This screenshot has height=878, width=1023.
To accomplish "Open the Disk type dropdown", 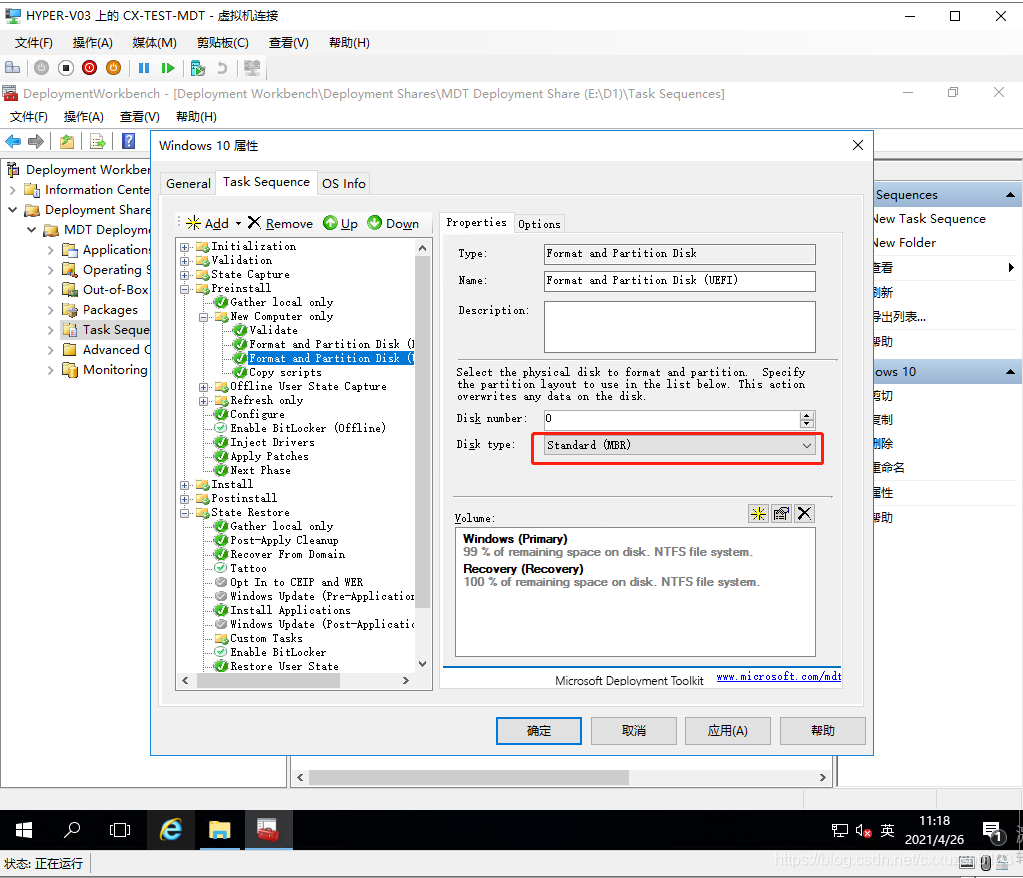I will click(679, 446).
